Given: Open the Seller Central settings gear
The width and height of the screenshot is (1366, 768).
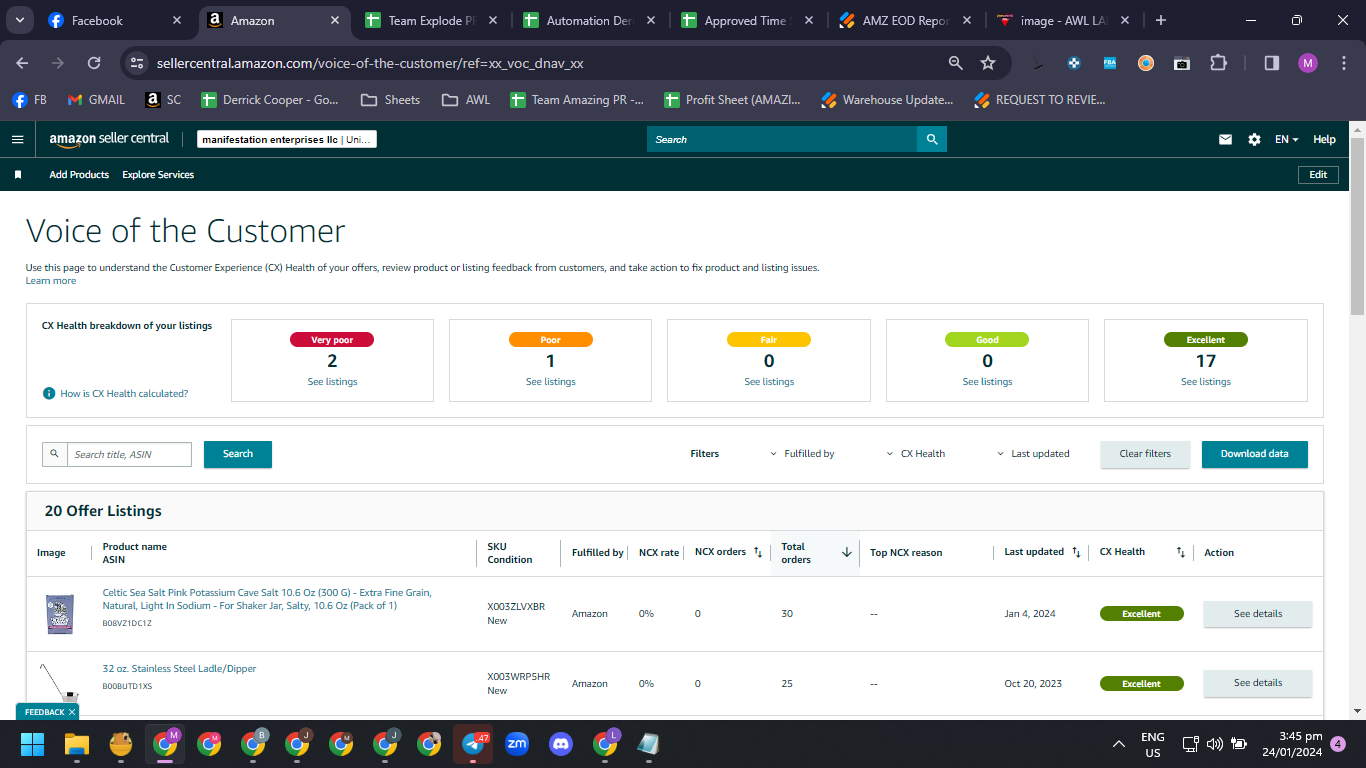Looking at the screenshot, I should pyautogui.click(x=1254, y=140).
